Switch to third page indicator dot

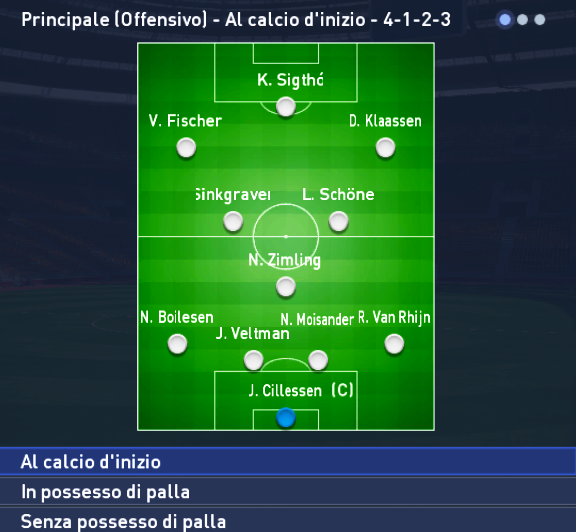click(x=540, y=19)
